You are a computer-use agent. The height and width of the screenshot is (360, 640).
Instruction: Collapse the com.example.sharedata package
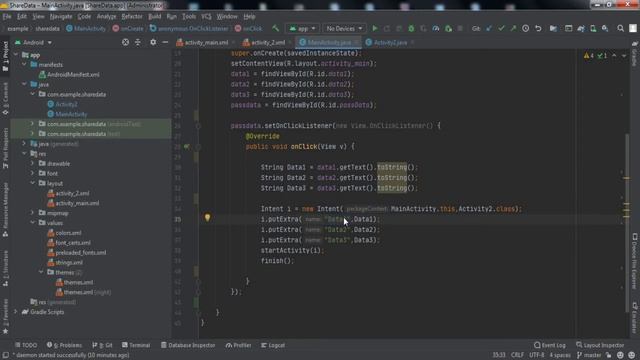click(33, 94)
